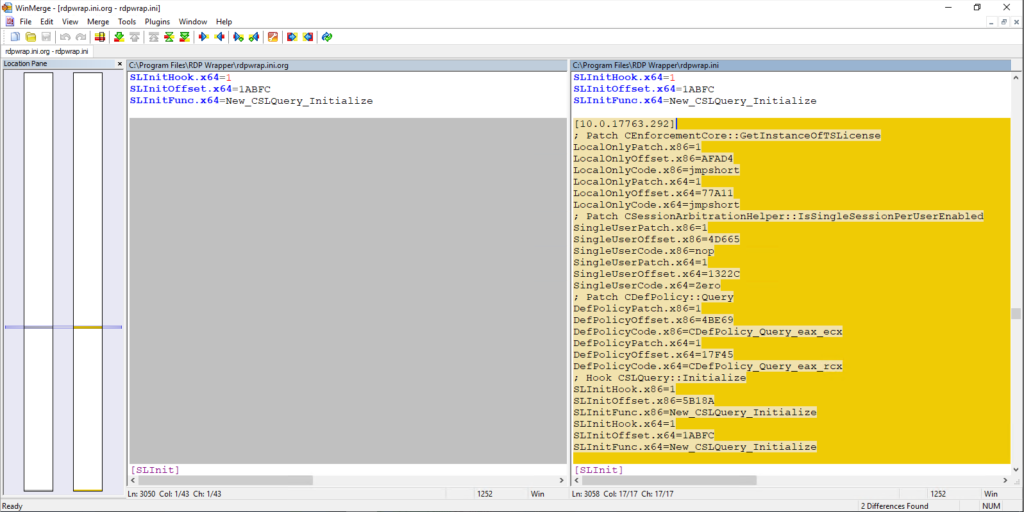1024x512 pixels.
Task: Refresh the comparison with toolbar icon
Action: tap(326, 37)
